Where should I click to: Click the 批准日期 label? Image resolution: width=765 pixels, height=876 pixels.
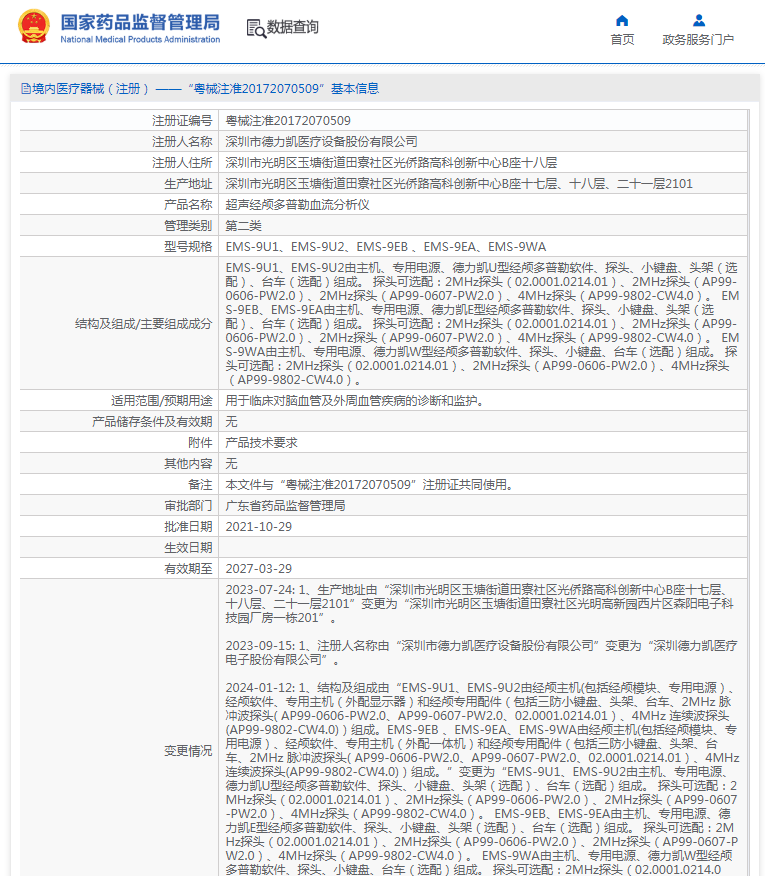point(188,527)
